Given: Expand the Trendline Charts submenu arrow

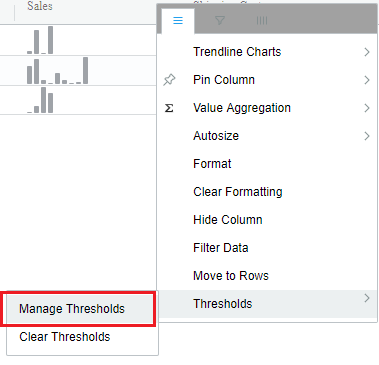Looking at the screenshot, I should 367,52.
